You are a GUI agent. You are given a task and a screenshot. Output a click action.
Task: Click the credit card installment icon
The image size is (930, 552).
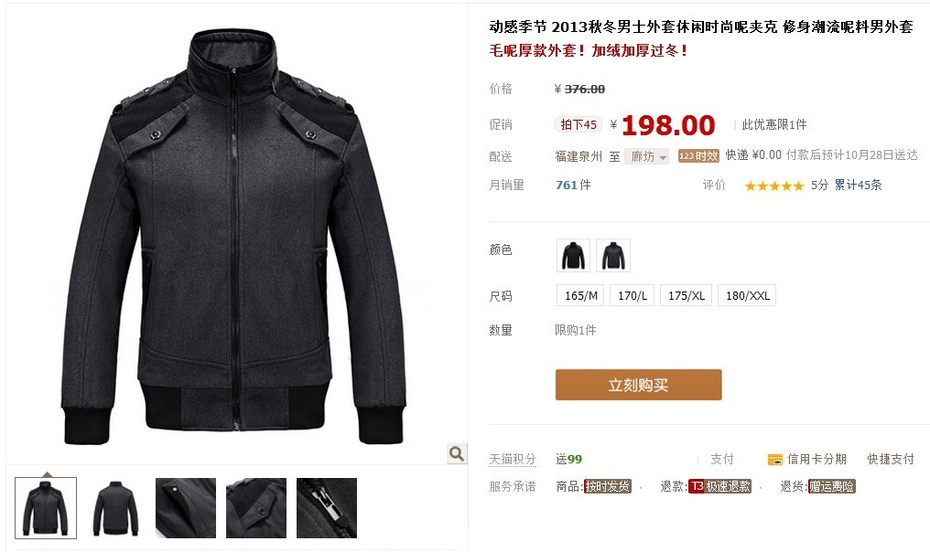pyautogui.click(x=775, y=460)
